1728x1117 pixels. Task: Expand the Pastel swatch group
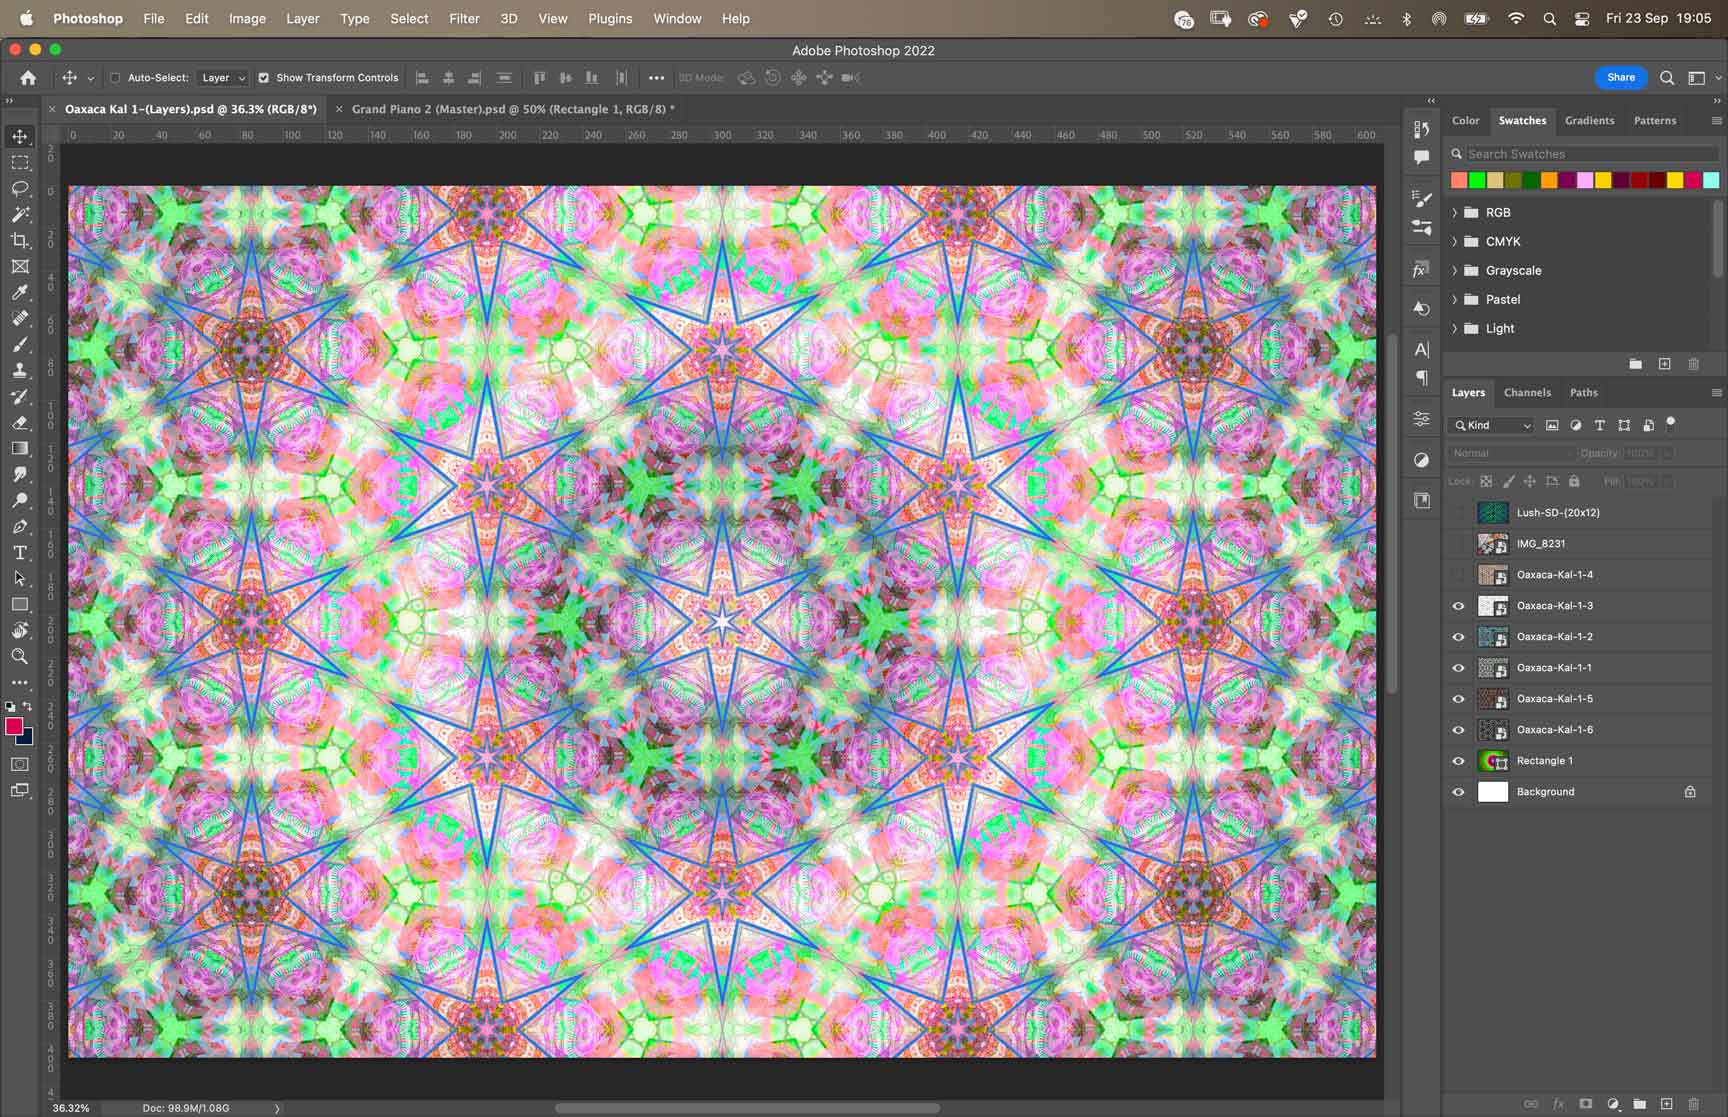[1455, 299]
